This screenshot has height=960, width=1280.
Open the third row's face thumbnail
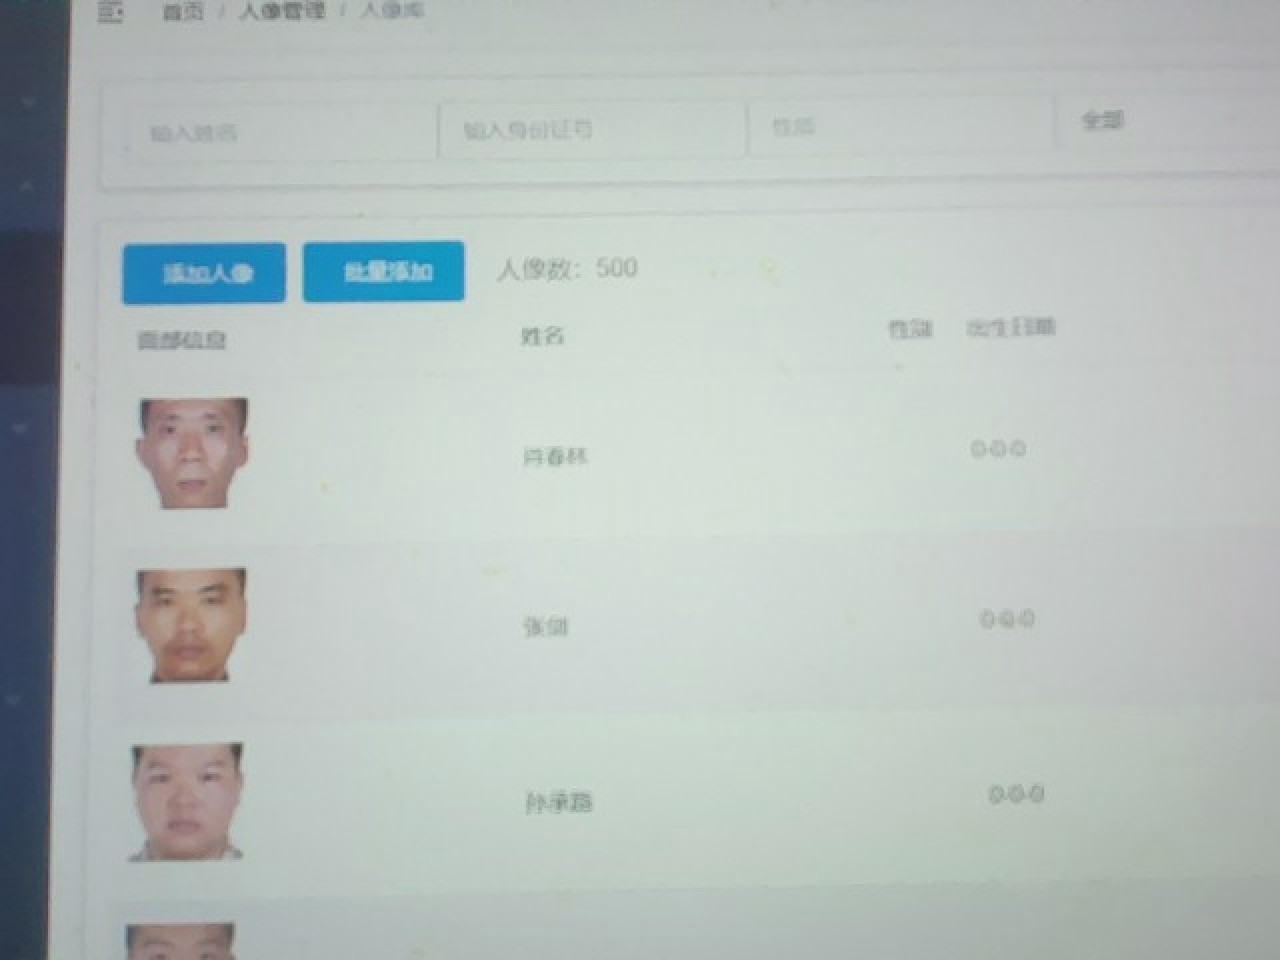[187, 801]
